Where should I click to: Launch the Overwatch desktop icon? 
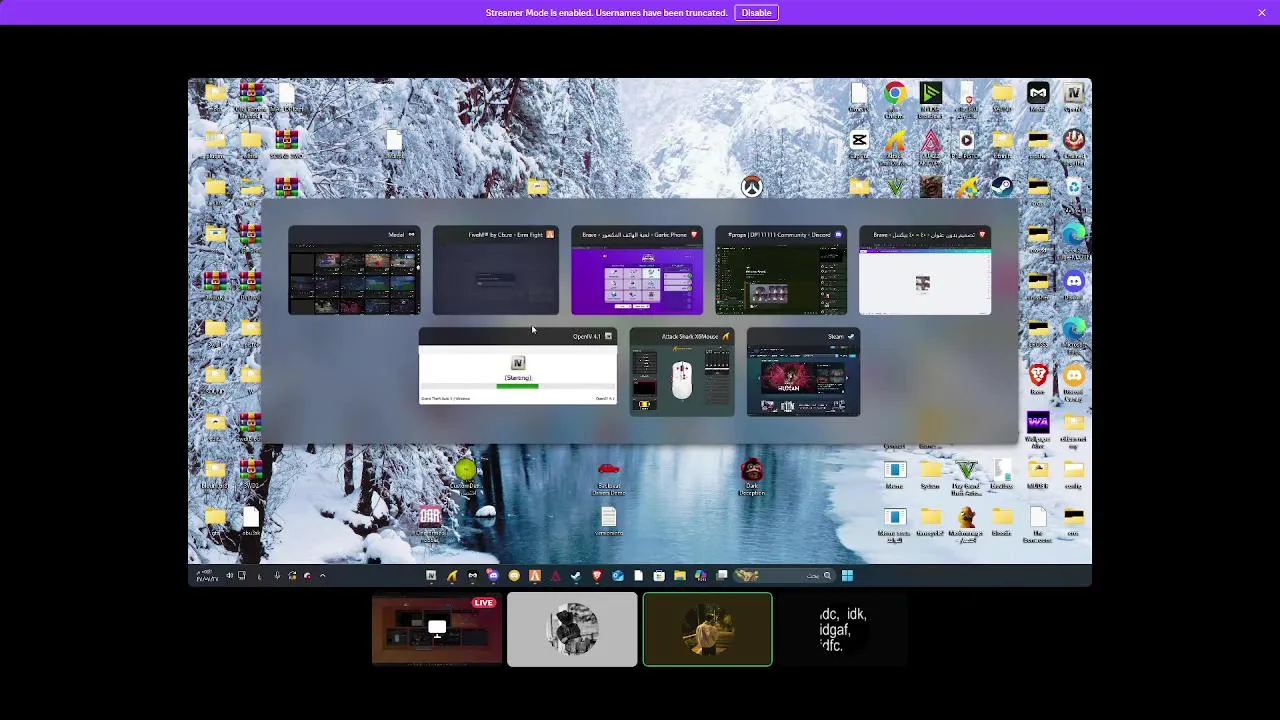[x=752, y=187]
